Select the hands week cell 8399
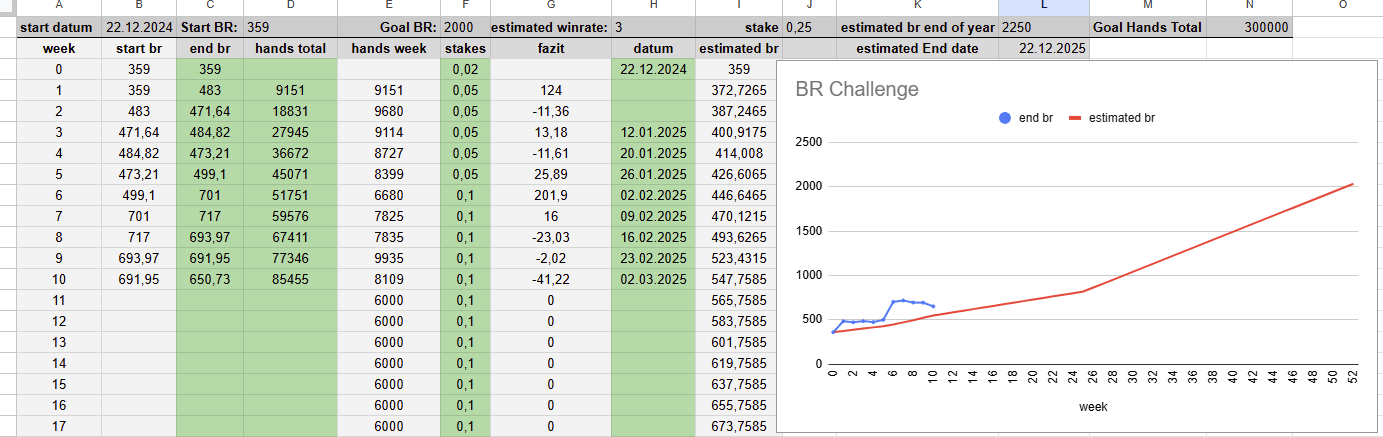This screenshot has height=437, width=1383. [x=389, y=174]
